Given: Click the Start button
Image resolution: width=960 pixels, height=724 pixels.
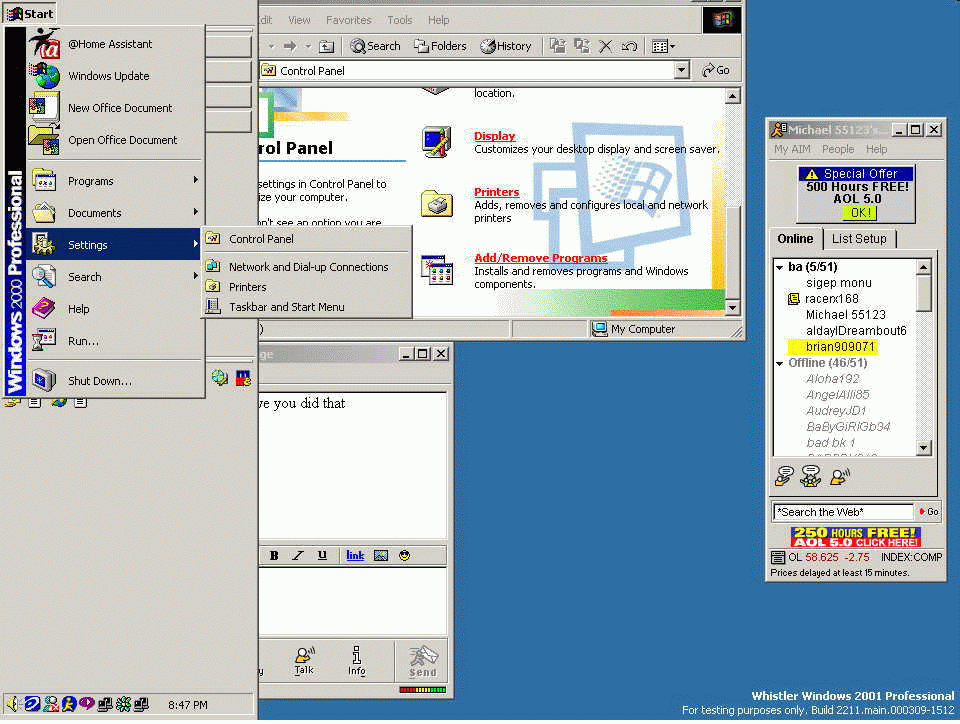Looking at the screenshot, I should [29, 13].
